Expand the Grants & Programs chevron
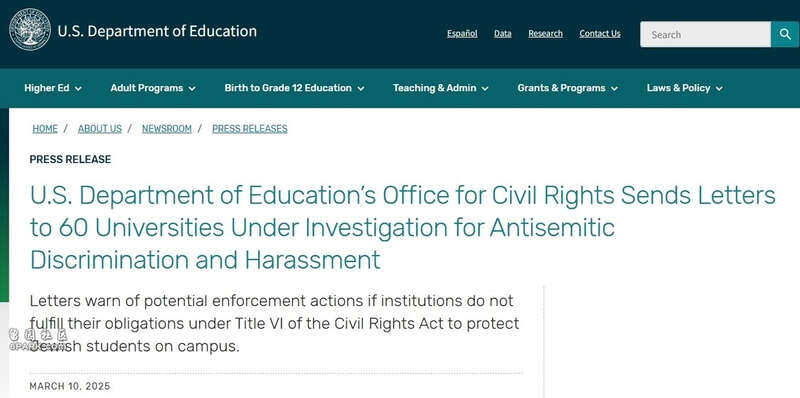Viewport: 800px width, 398px height. coord(614,89)
